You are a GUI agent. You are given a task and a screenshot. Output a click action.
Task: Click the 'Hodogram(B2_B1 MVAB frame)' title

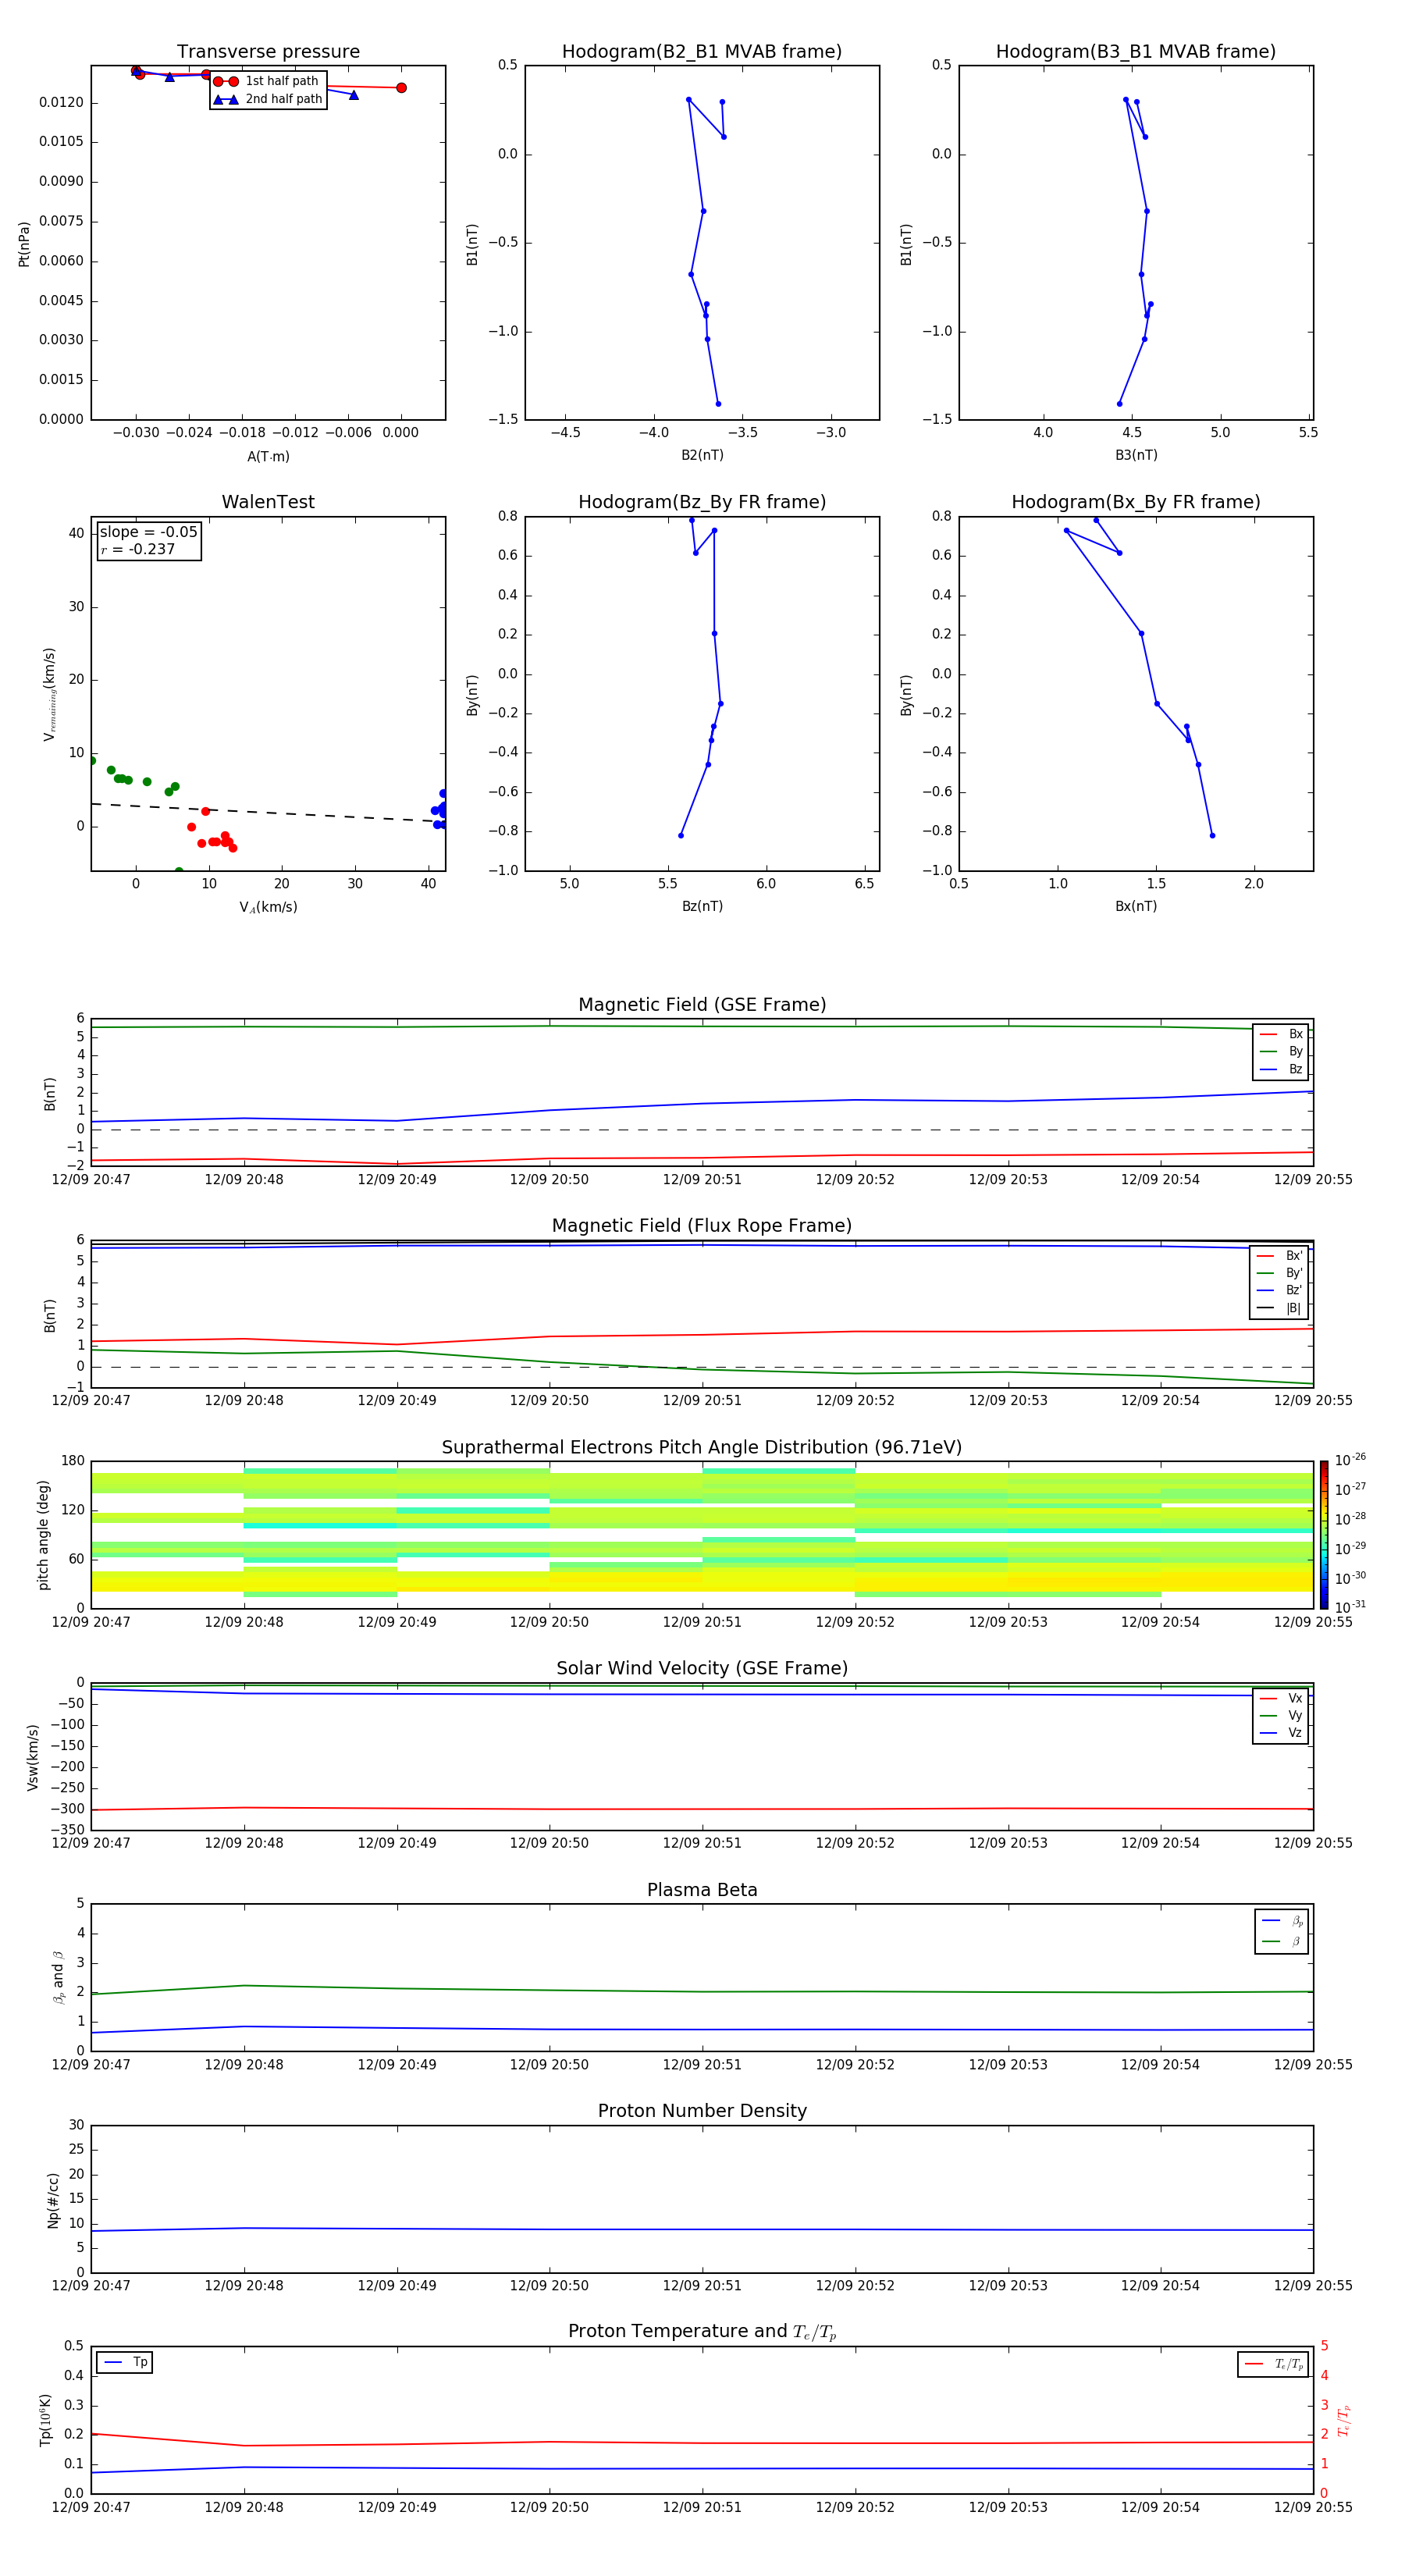702,52
